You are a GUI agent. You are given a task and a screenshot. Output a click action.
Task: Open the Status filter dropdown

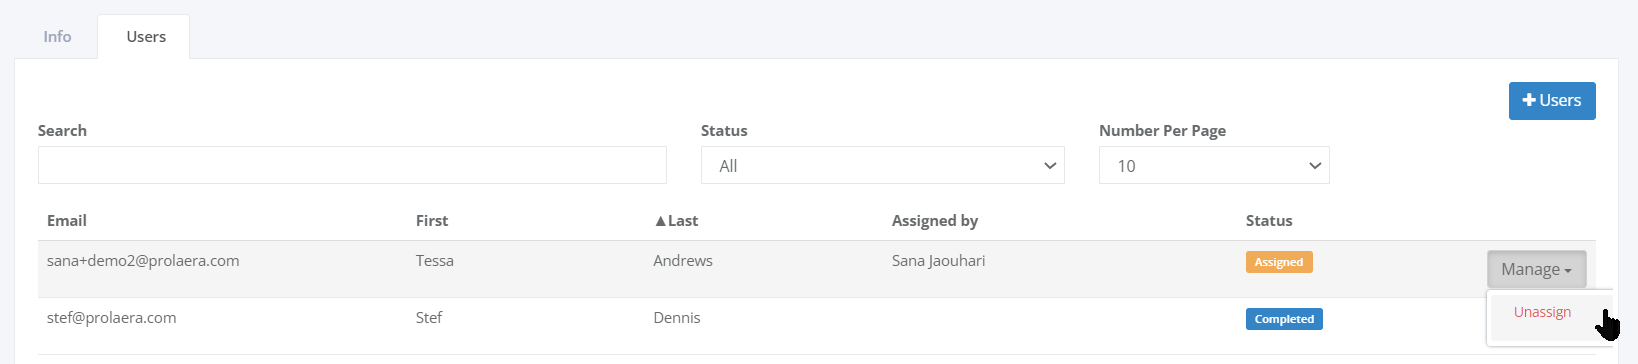click(x=883, y=165)
